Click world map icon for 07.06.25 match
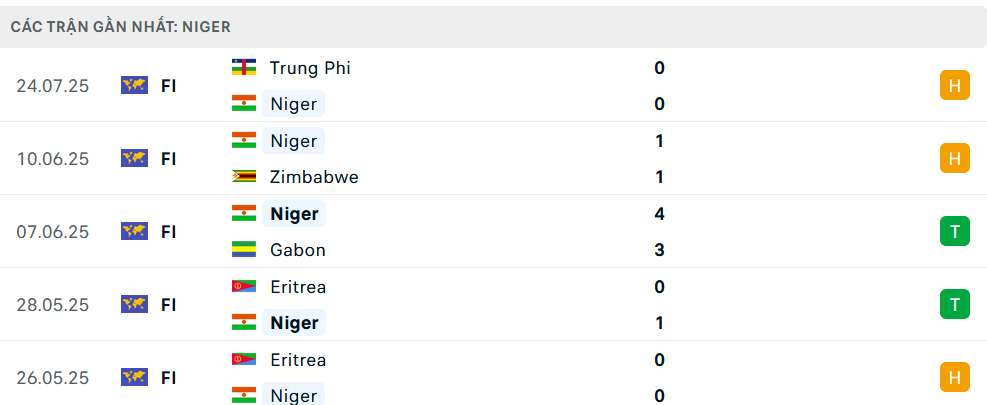The image size is (987, 405). tap(134, 232)
